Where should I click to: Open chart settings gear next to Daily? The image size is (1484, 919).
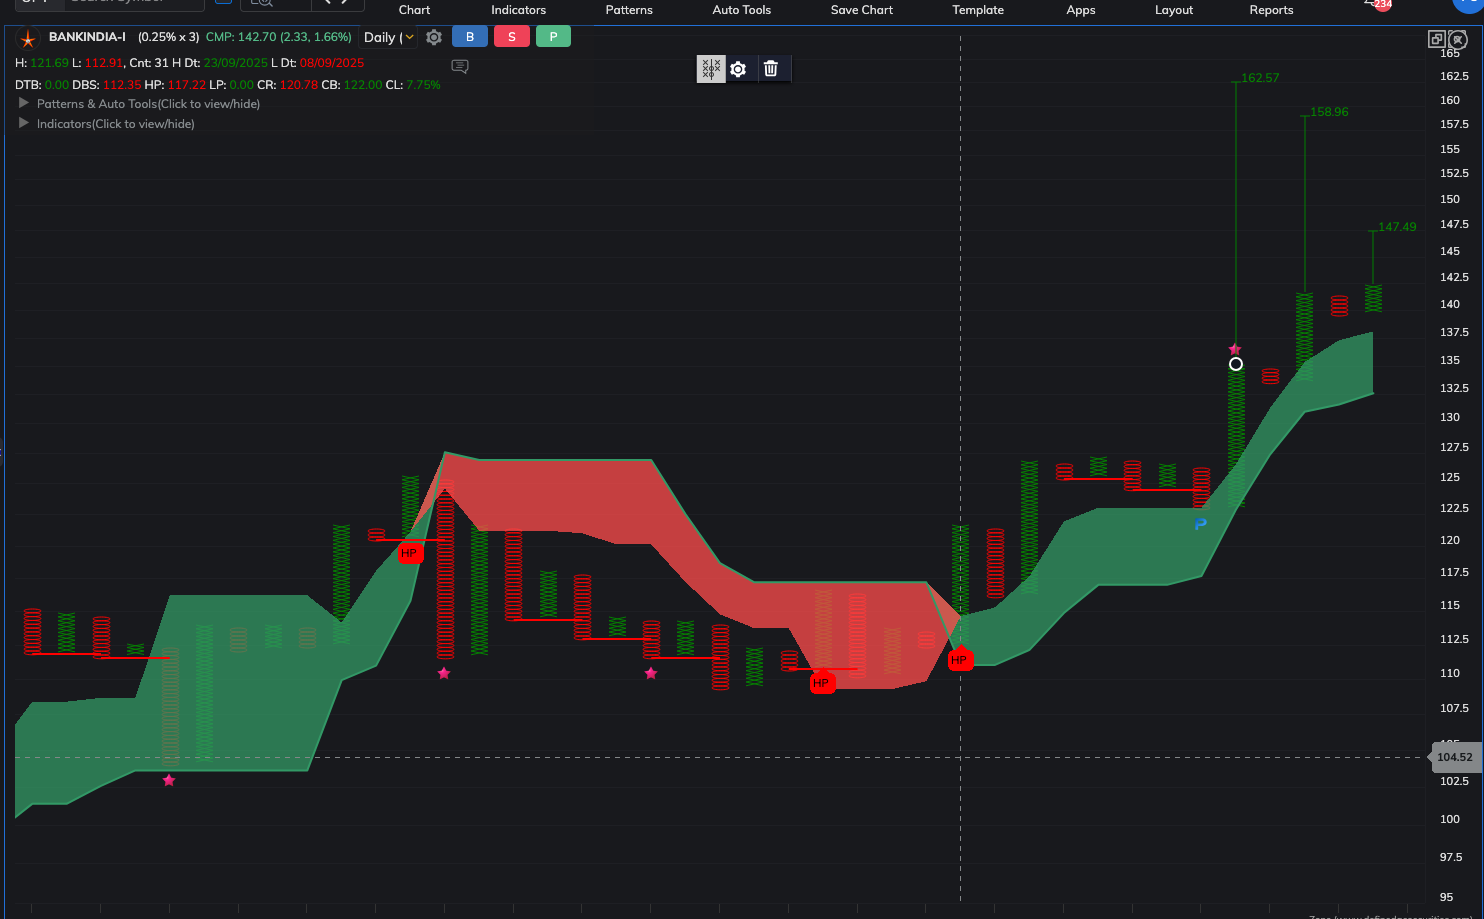point(434,37)
